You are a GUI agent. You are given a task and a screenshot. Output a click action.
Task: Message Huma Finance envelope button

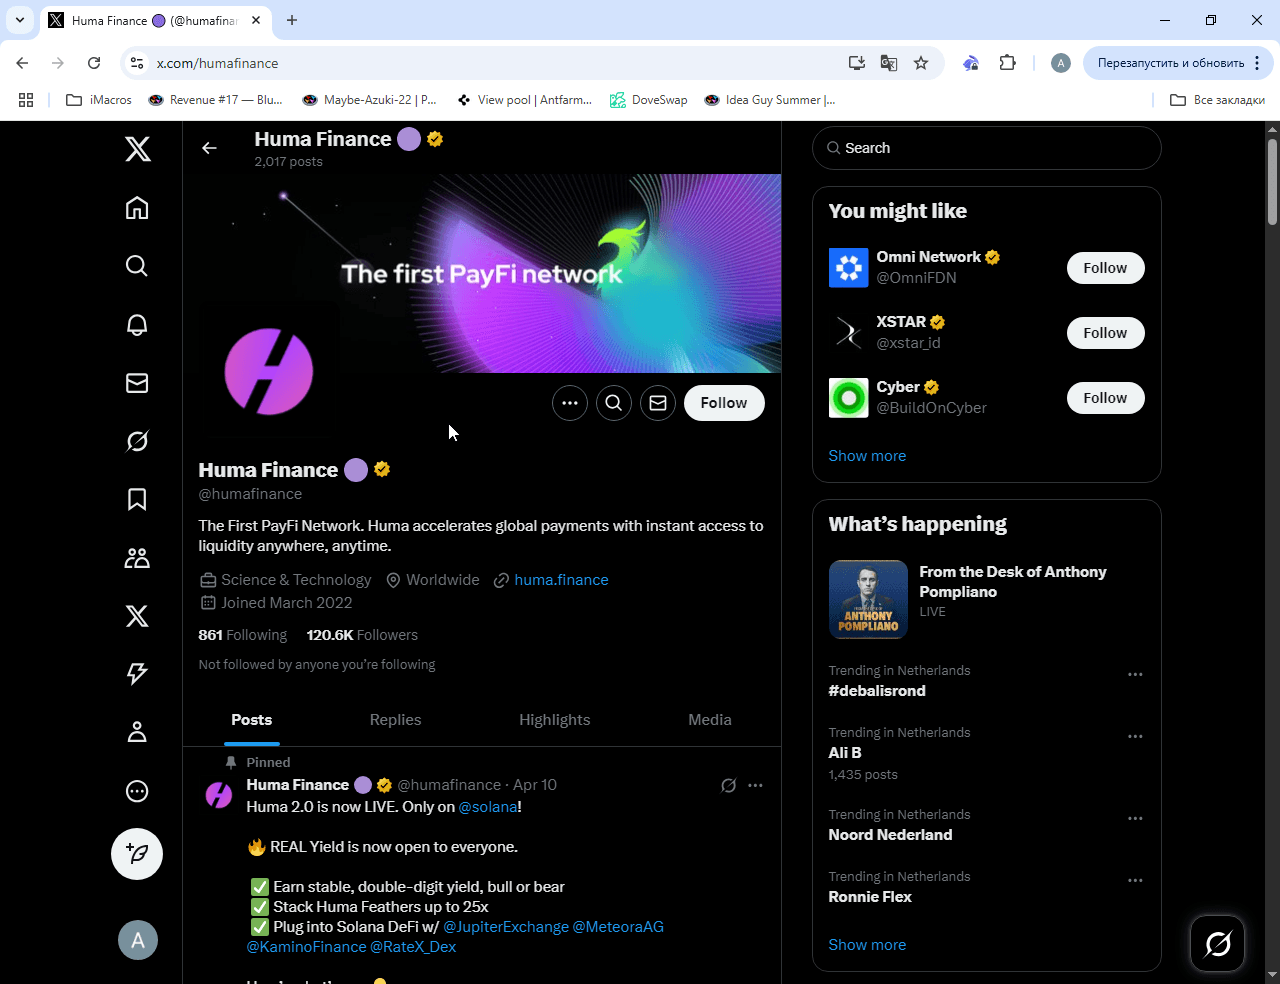658,403
